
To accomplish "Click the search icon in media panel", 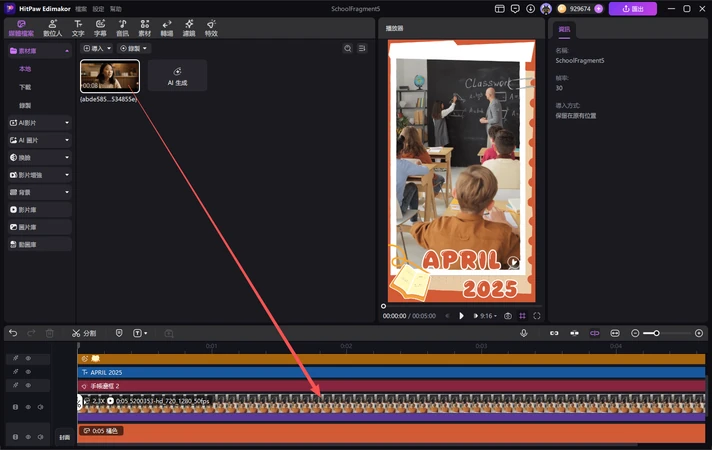I will pyautogui.click(x=348, y=48).
